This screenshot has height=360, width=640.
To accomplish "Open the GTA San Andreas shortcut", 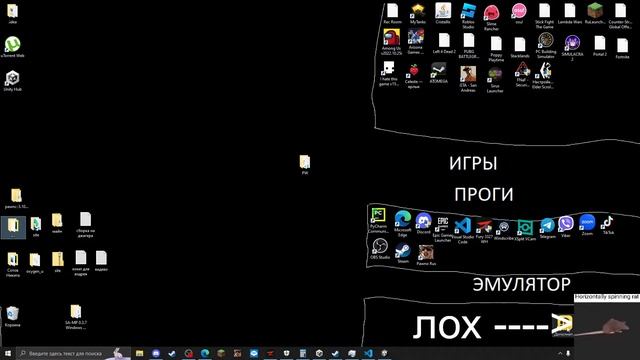I will 468,79.
